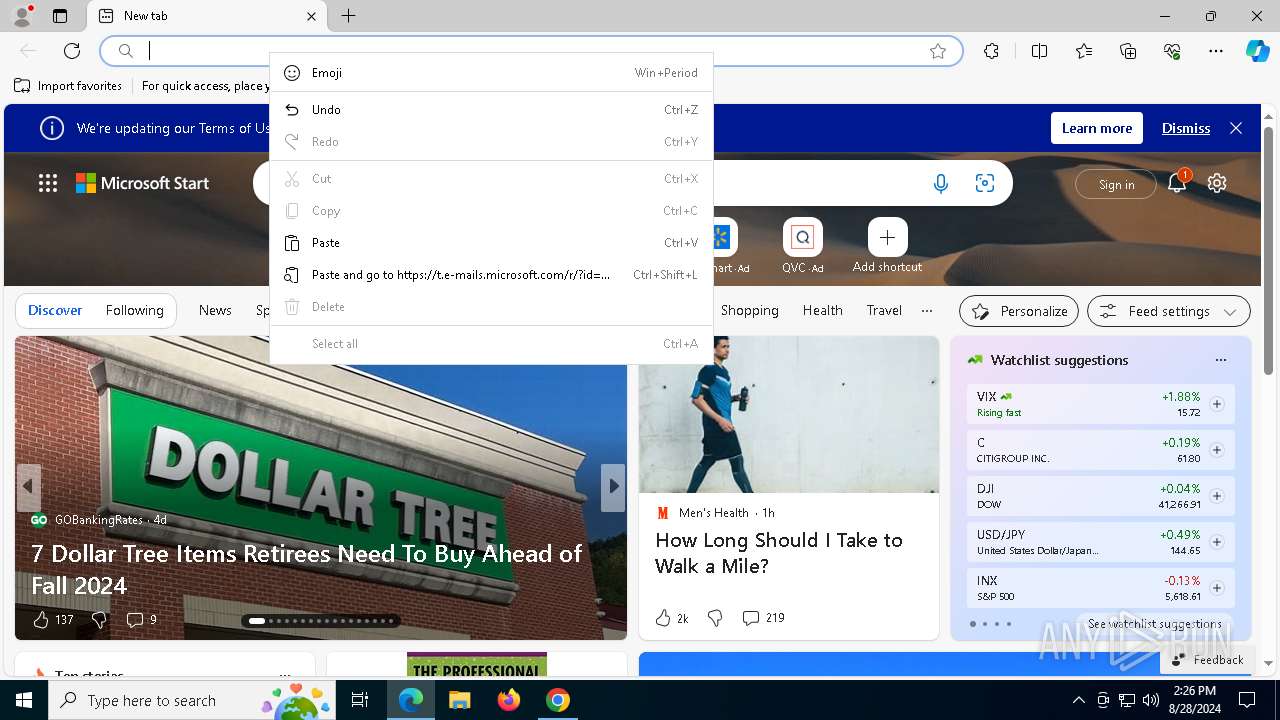Open the Collections icon
The height and width of the screenshot is (720, 1280).
coord(1128,51)
